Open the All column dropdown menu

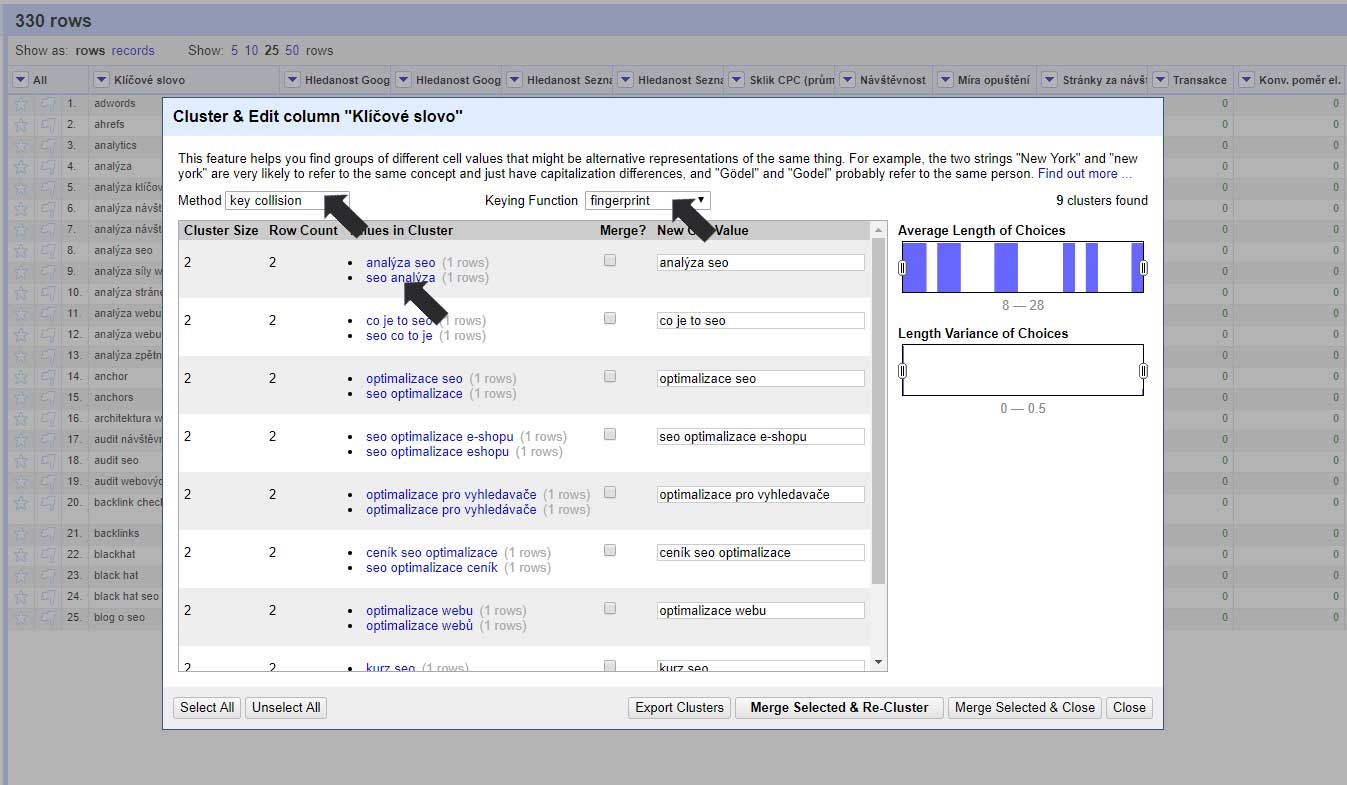(x=20, y=80)
